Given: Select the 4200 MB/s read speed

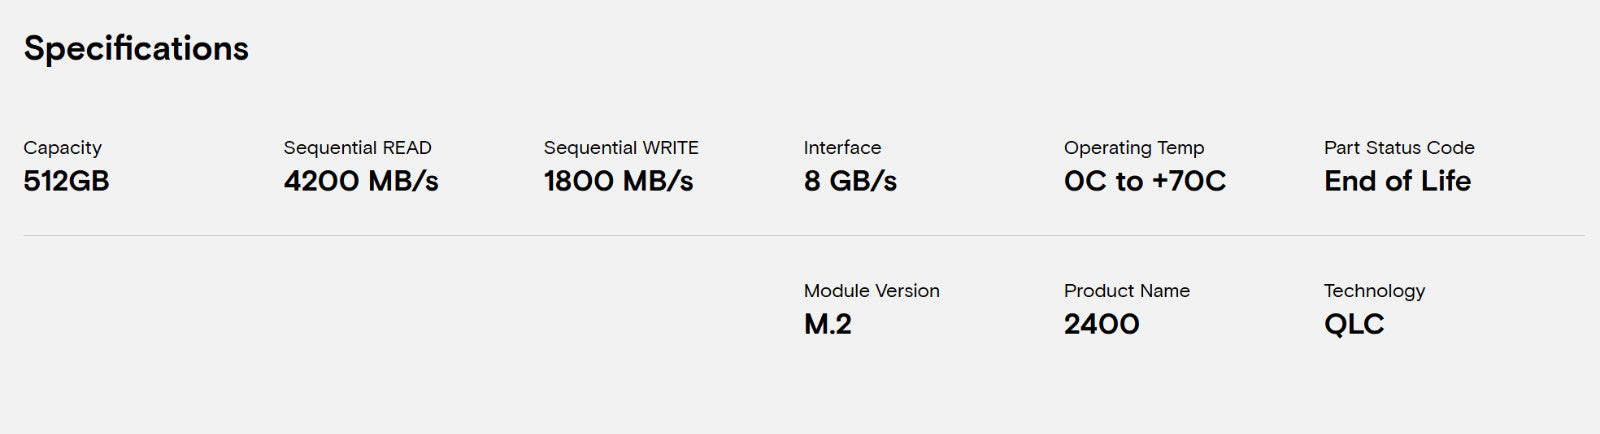Looking at the screenshot, I should 361,181.
